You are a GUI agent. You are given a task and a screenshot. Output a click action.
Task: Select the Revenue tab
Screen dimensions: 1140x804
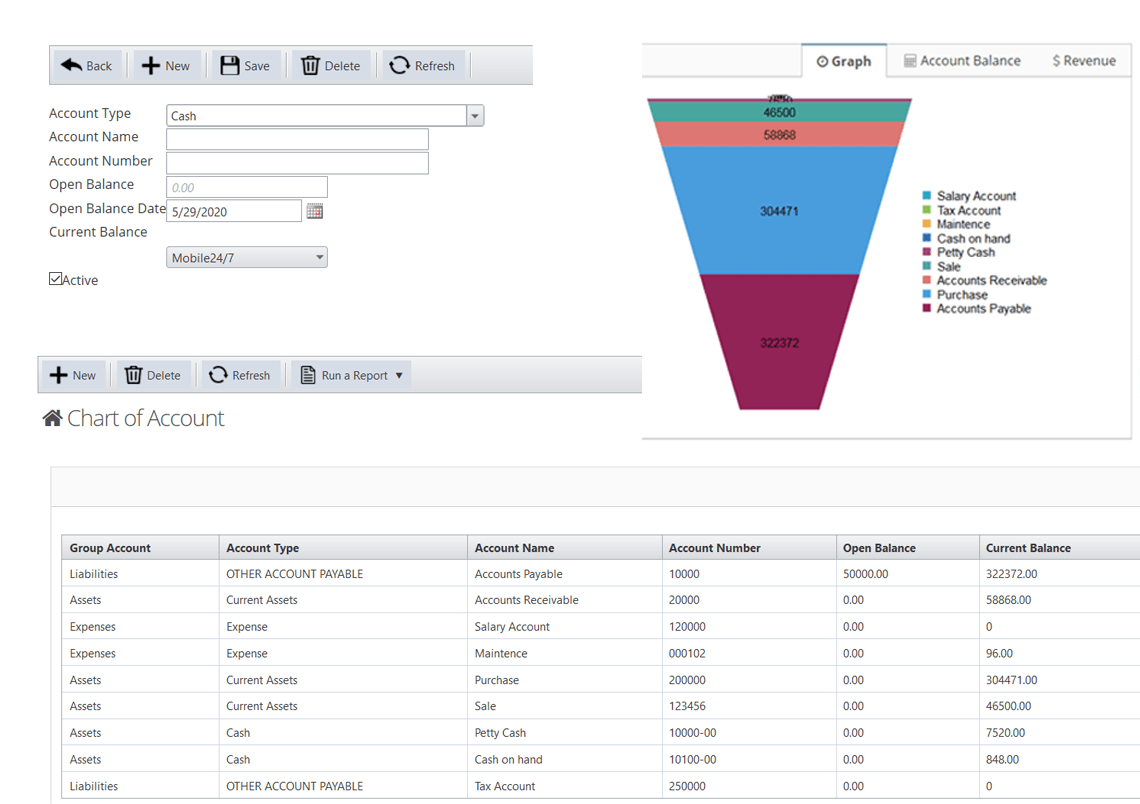point(1084,60)
